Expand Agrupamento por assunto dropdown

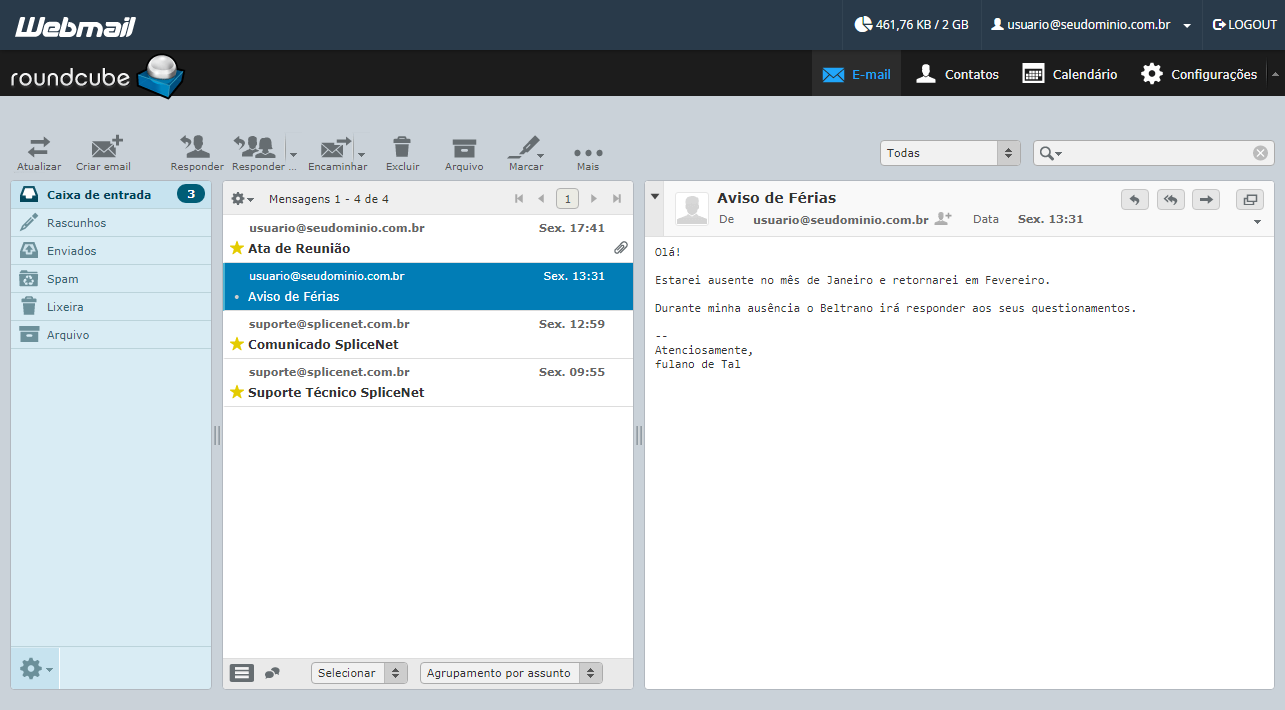coord(511,673)
